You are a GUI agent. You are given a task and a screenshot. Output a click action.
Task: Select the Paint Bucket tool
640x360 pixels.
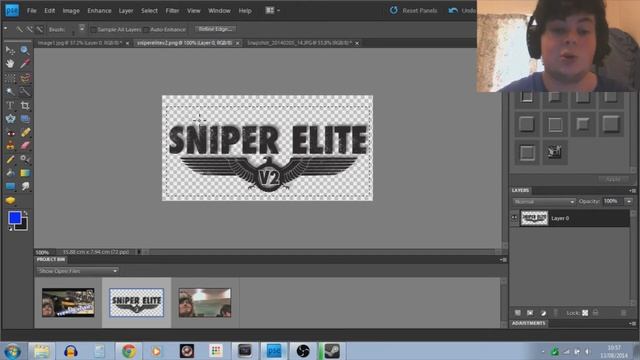10,173
